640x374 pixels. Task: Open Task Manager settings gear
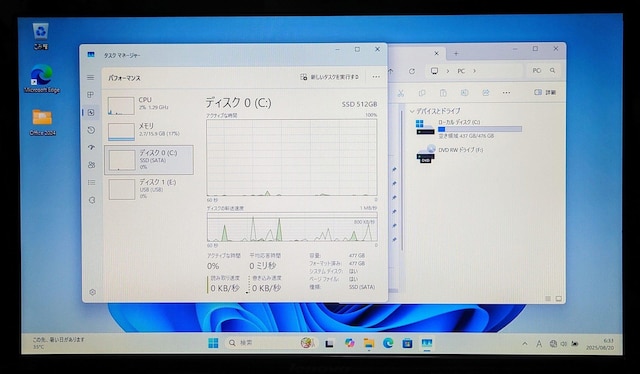pyautogui.click(x=92, y=292)
